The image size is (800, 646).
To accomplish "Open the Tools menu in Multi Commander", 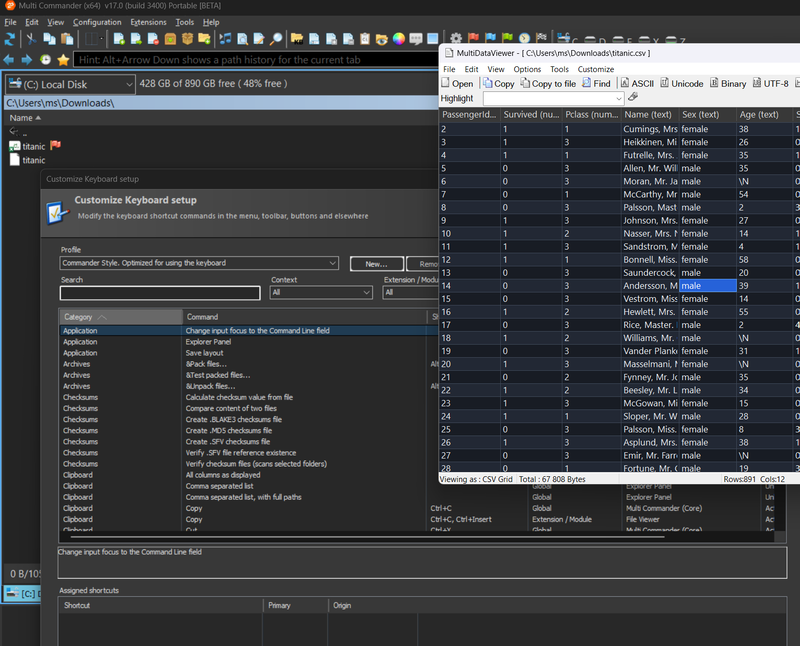I will (x=185, y=22).
